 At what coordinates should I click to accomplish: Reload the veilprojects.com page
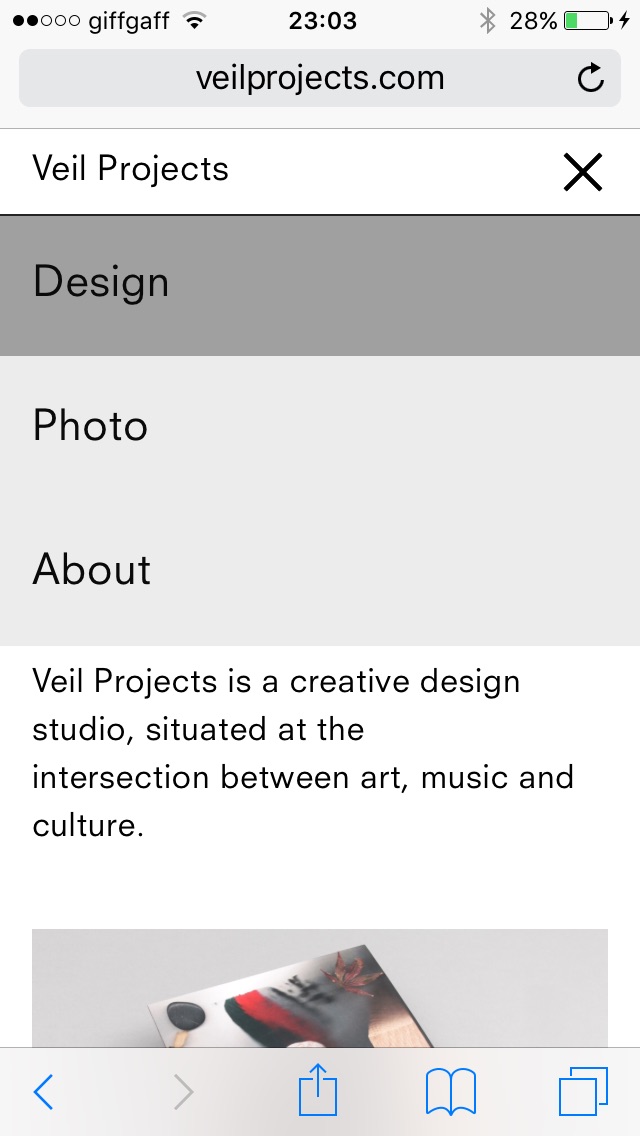tap(591, 79)
